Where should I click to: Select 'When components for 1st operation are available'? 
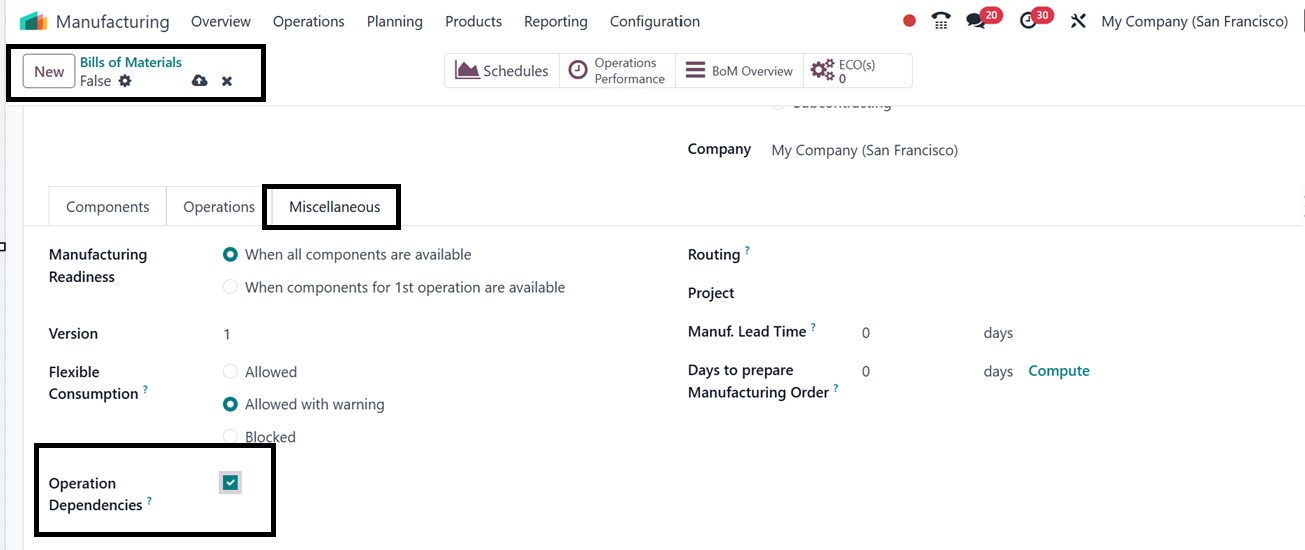pos(231,287)
